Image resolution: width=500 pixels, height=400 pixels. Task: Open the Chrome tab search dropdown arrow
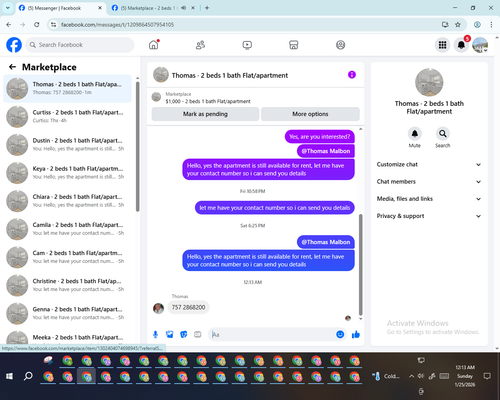click(8, 8)
